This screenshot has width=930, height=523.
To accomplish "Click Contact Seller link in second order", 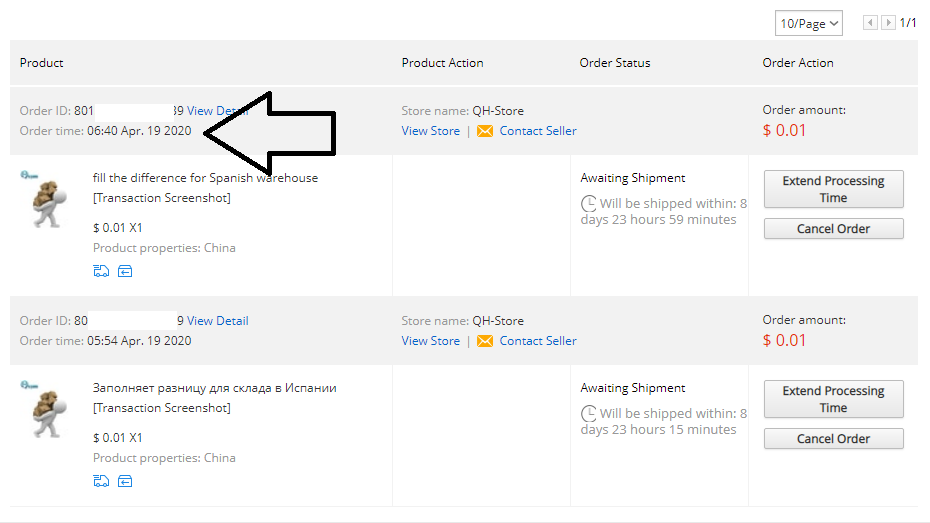I will pos(538,341).
